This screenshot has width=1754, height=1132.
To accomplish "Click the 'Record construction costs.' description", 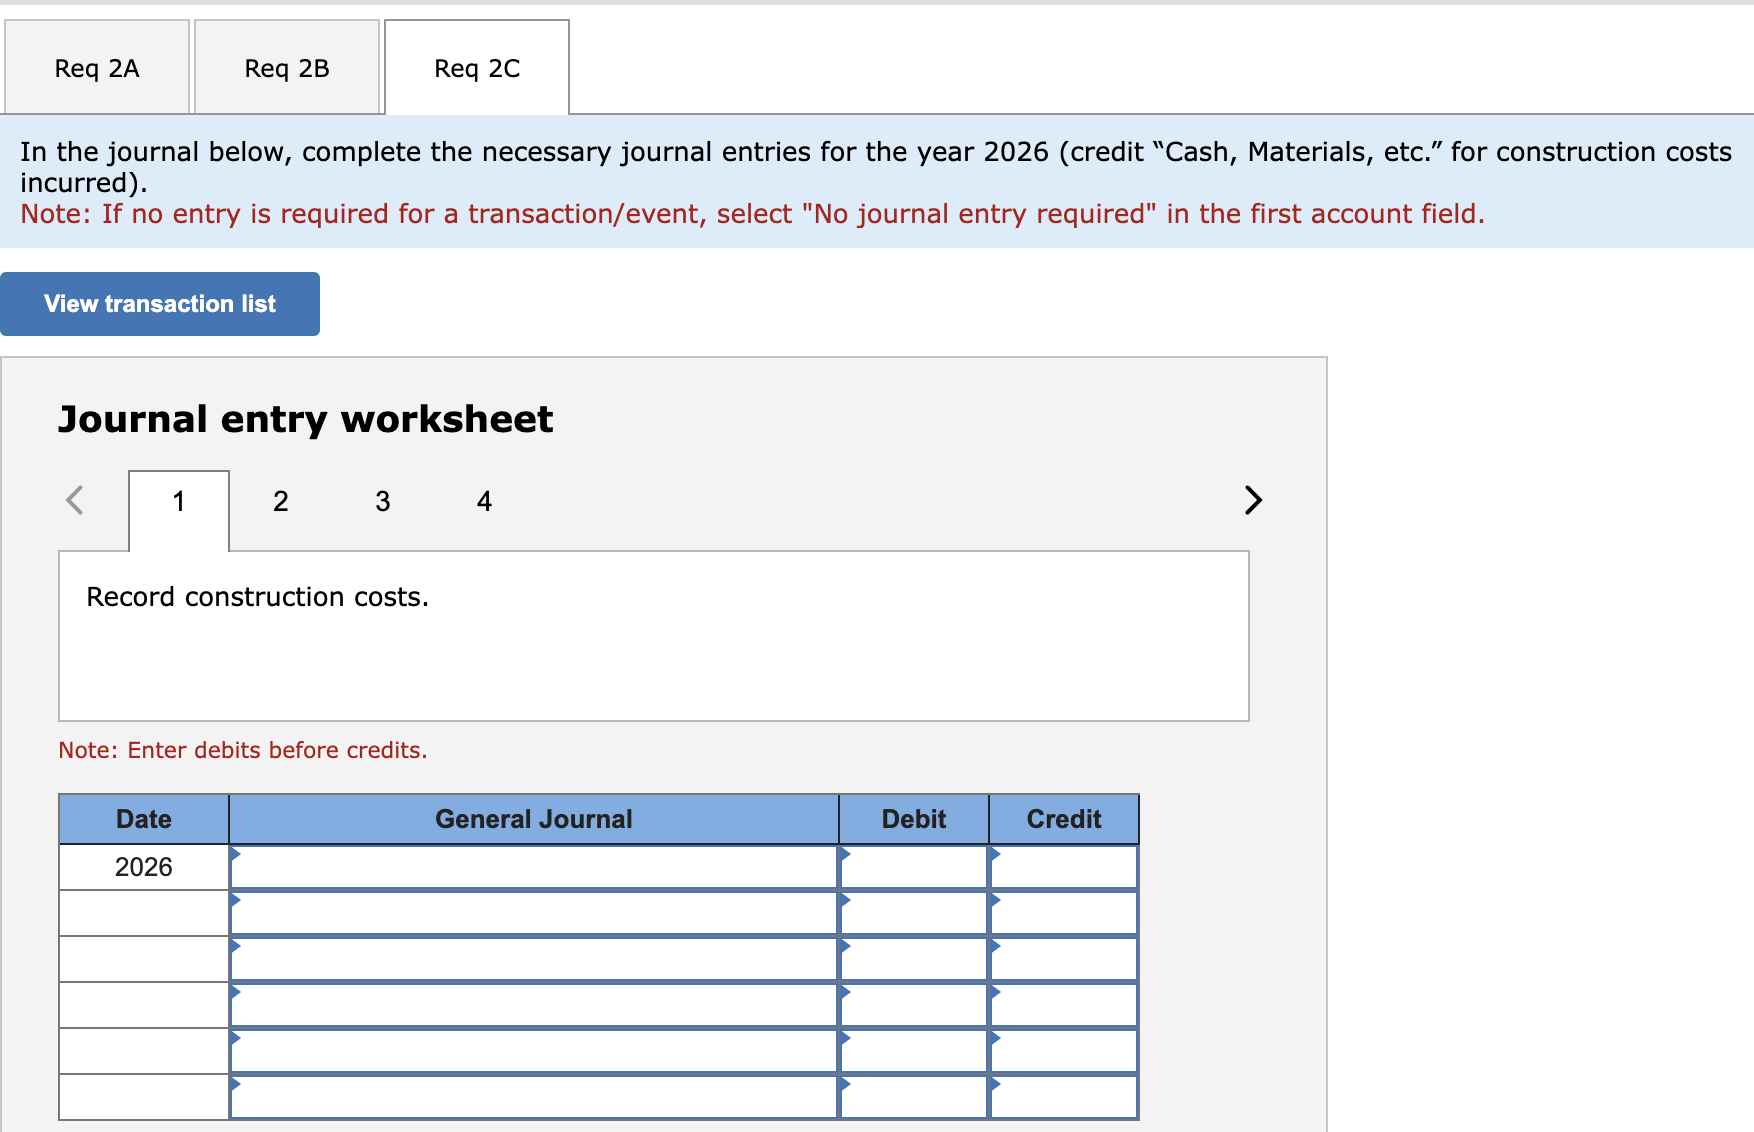I will (258, 597).
